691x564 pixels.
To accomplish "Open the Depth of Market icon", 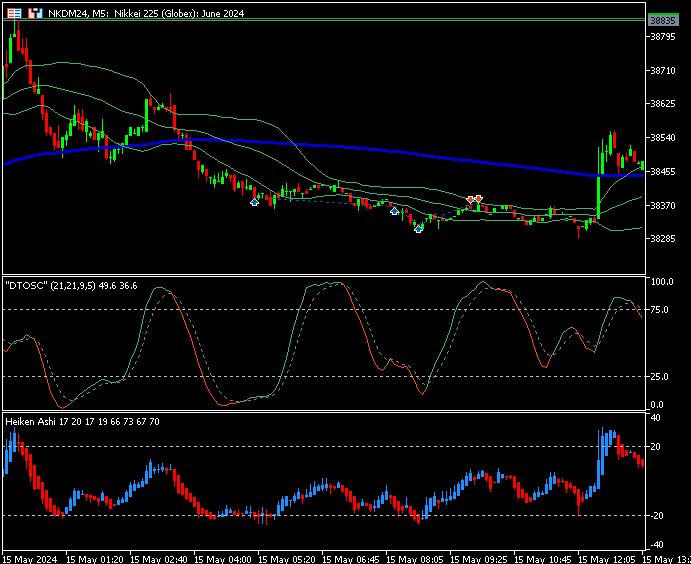I will point(15,14).
